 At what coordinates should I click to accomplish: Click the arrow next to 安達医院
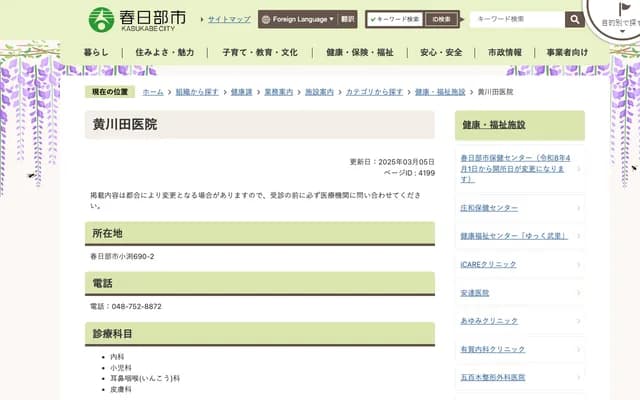(579, 293)
